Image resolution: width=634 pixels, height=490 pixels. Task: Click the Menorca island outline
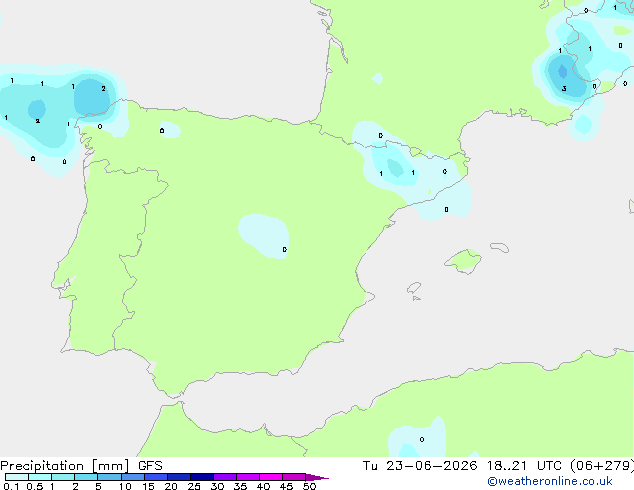499,247
